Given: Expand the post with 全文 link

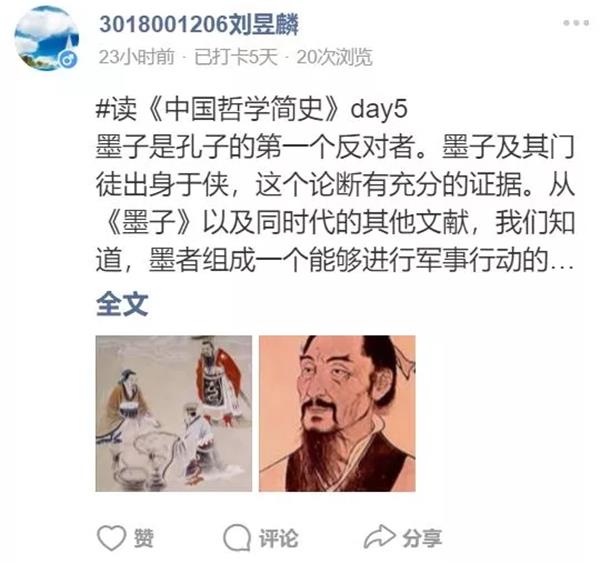Looking at the screenshot, I should click(122, 304).
